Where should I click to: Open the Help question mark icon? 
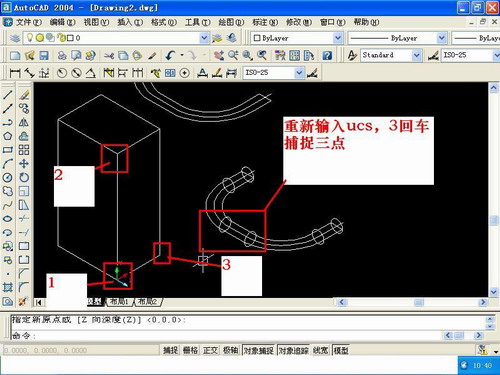point(327,55)
